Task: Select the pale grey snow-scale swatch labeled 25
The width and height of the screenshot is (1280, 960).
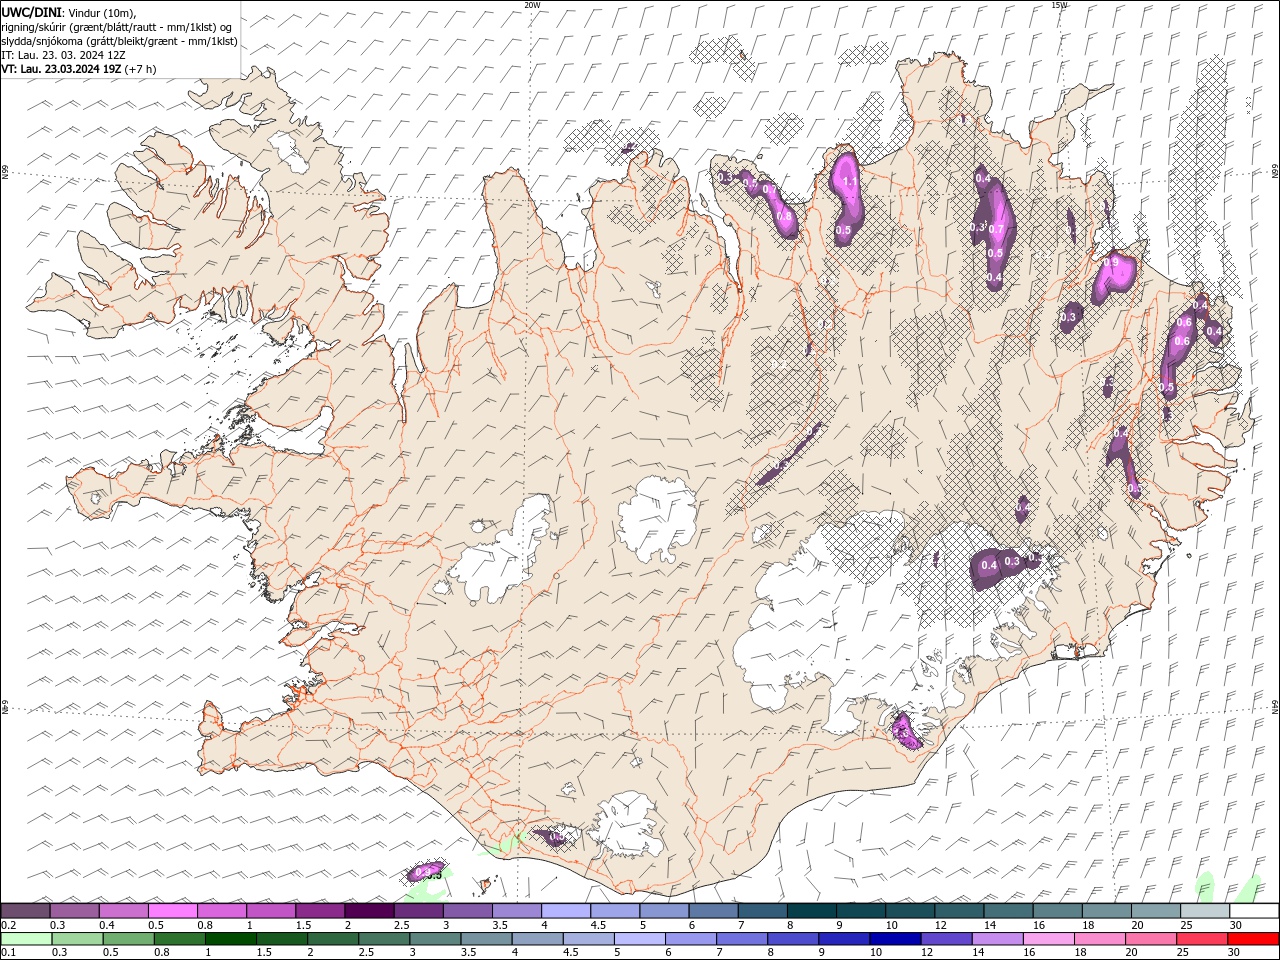Action: pos(1204,911)
